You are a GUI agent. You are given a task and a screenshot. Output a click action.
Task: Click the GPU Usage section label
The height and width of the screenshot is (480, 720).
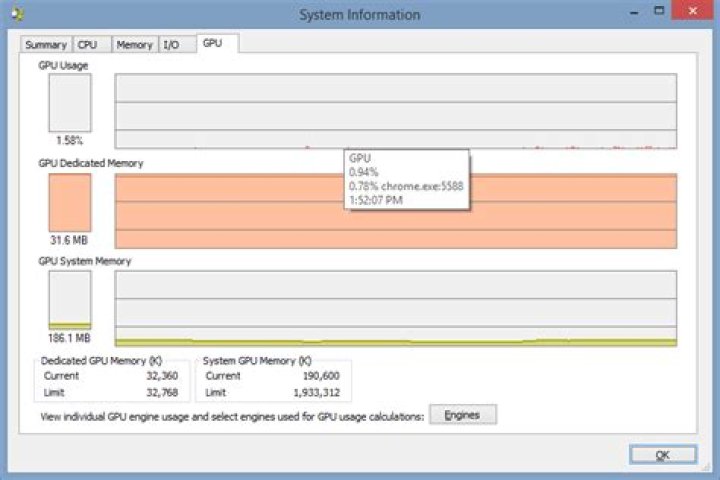tap(63, 66)
